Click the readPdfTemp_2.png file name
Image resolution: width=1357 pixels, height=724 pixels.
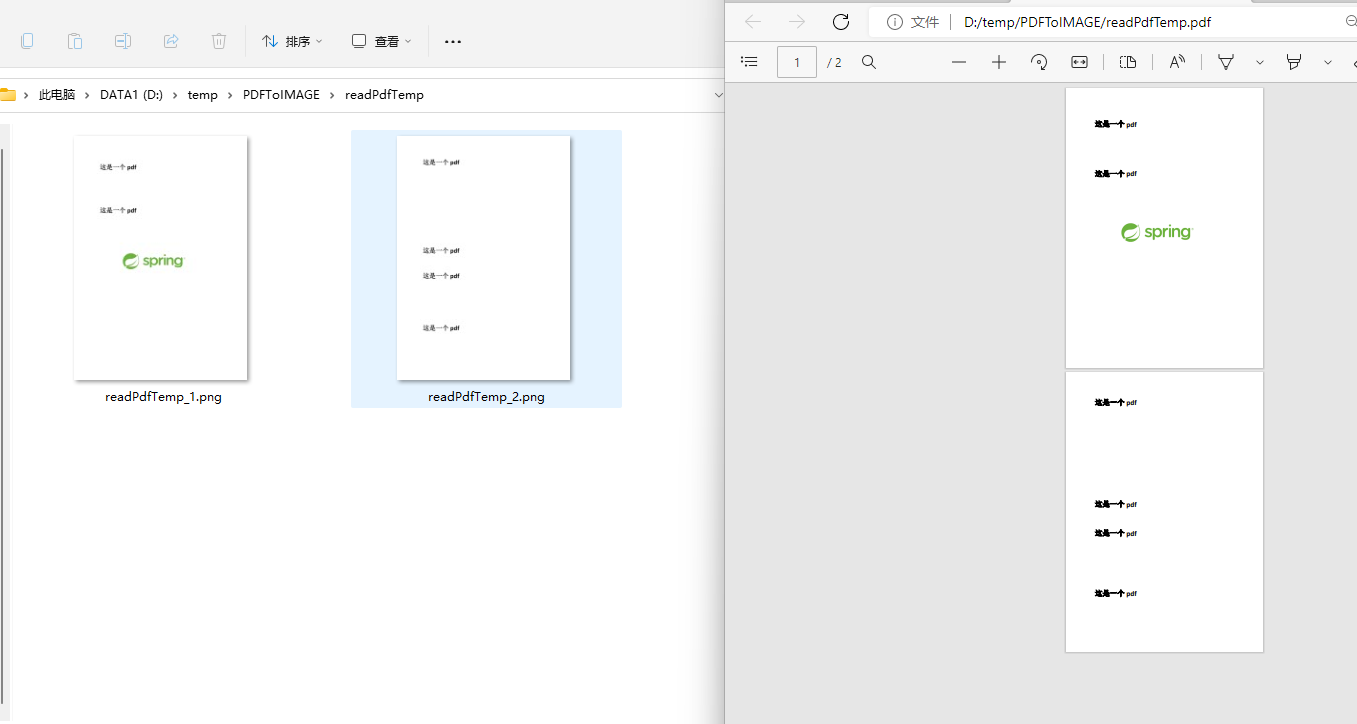[x=486, y=397]
